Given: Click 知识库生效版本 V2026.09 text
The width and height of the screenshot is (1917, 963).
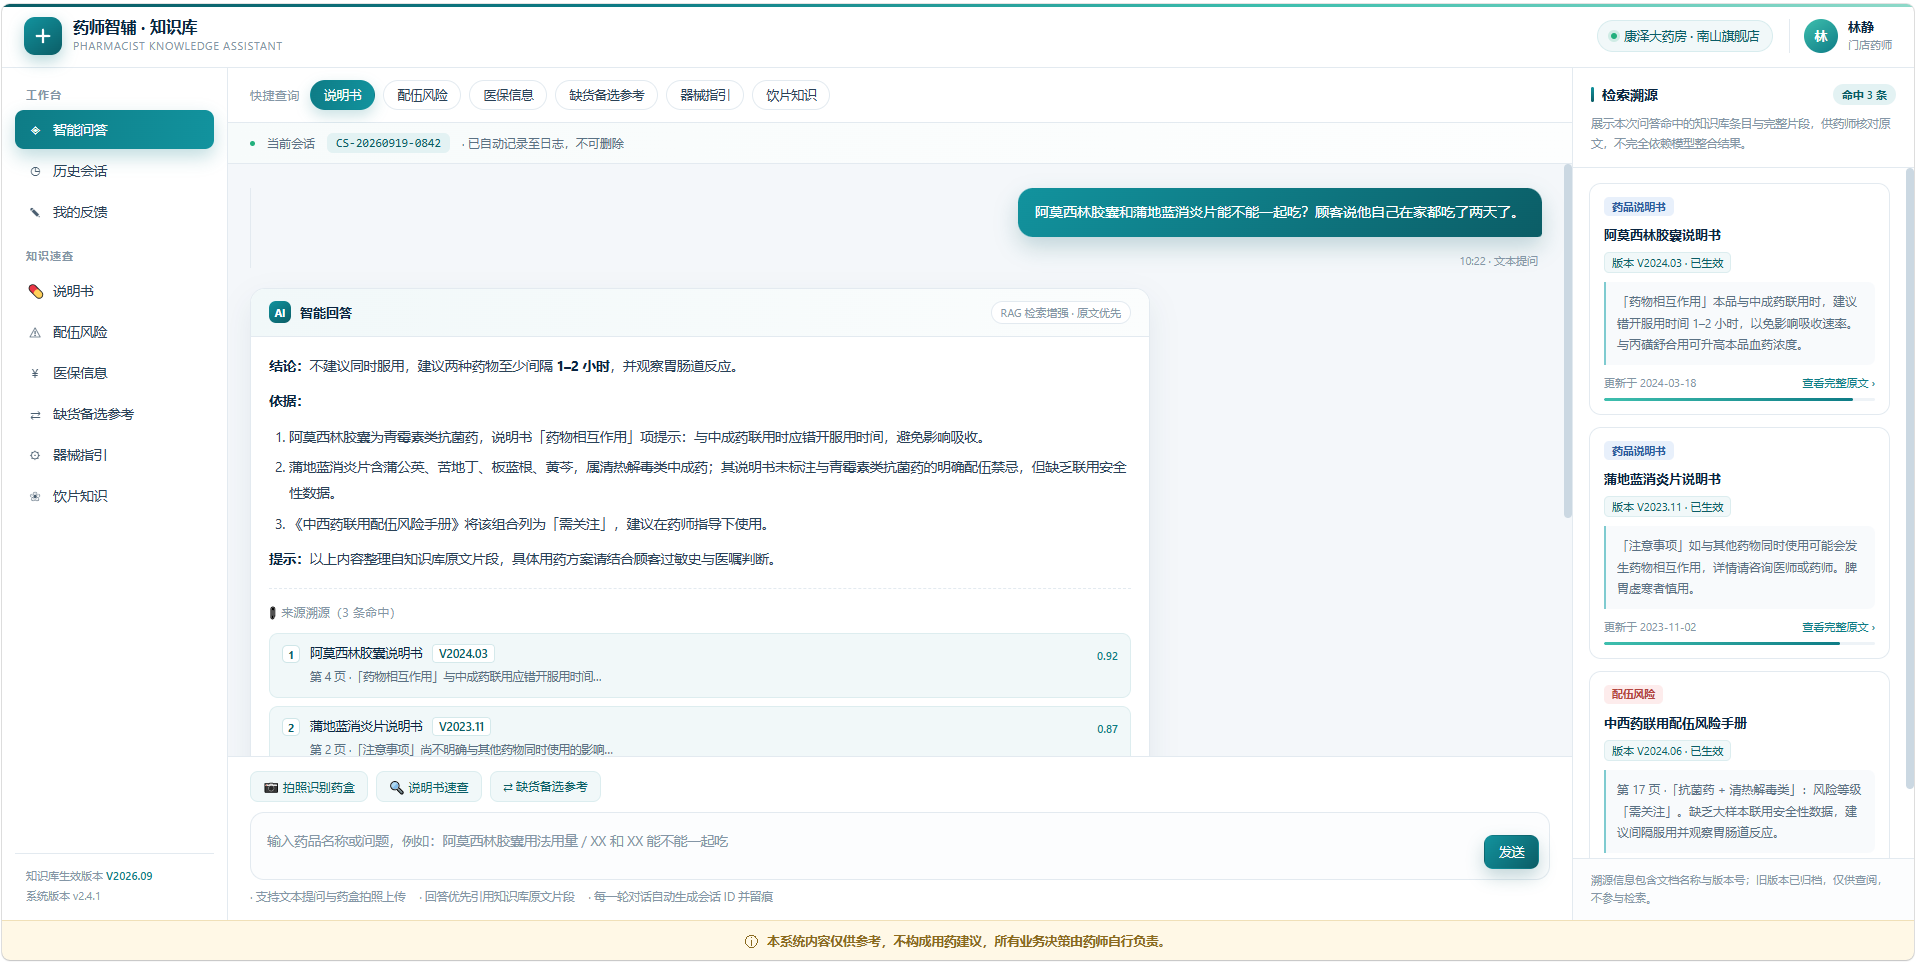Looking at the screenshot, I should pos(89,876).
